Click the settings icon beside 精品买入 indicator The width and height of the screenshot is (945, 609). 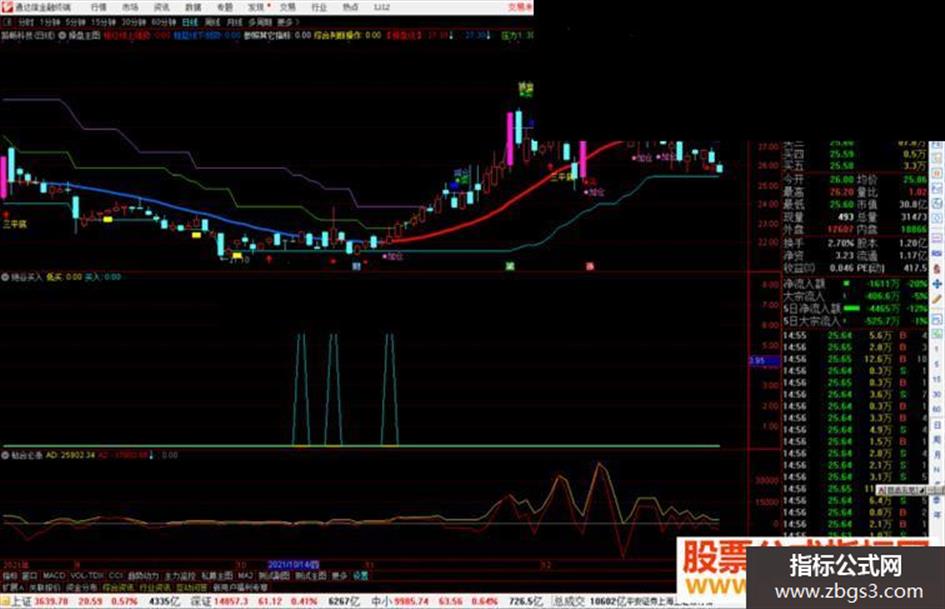click(x=6, y=277)
